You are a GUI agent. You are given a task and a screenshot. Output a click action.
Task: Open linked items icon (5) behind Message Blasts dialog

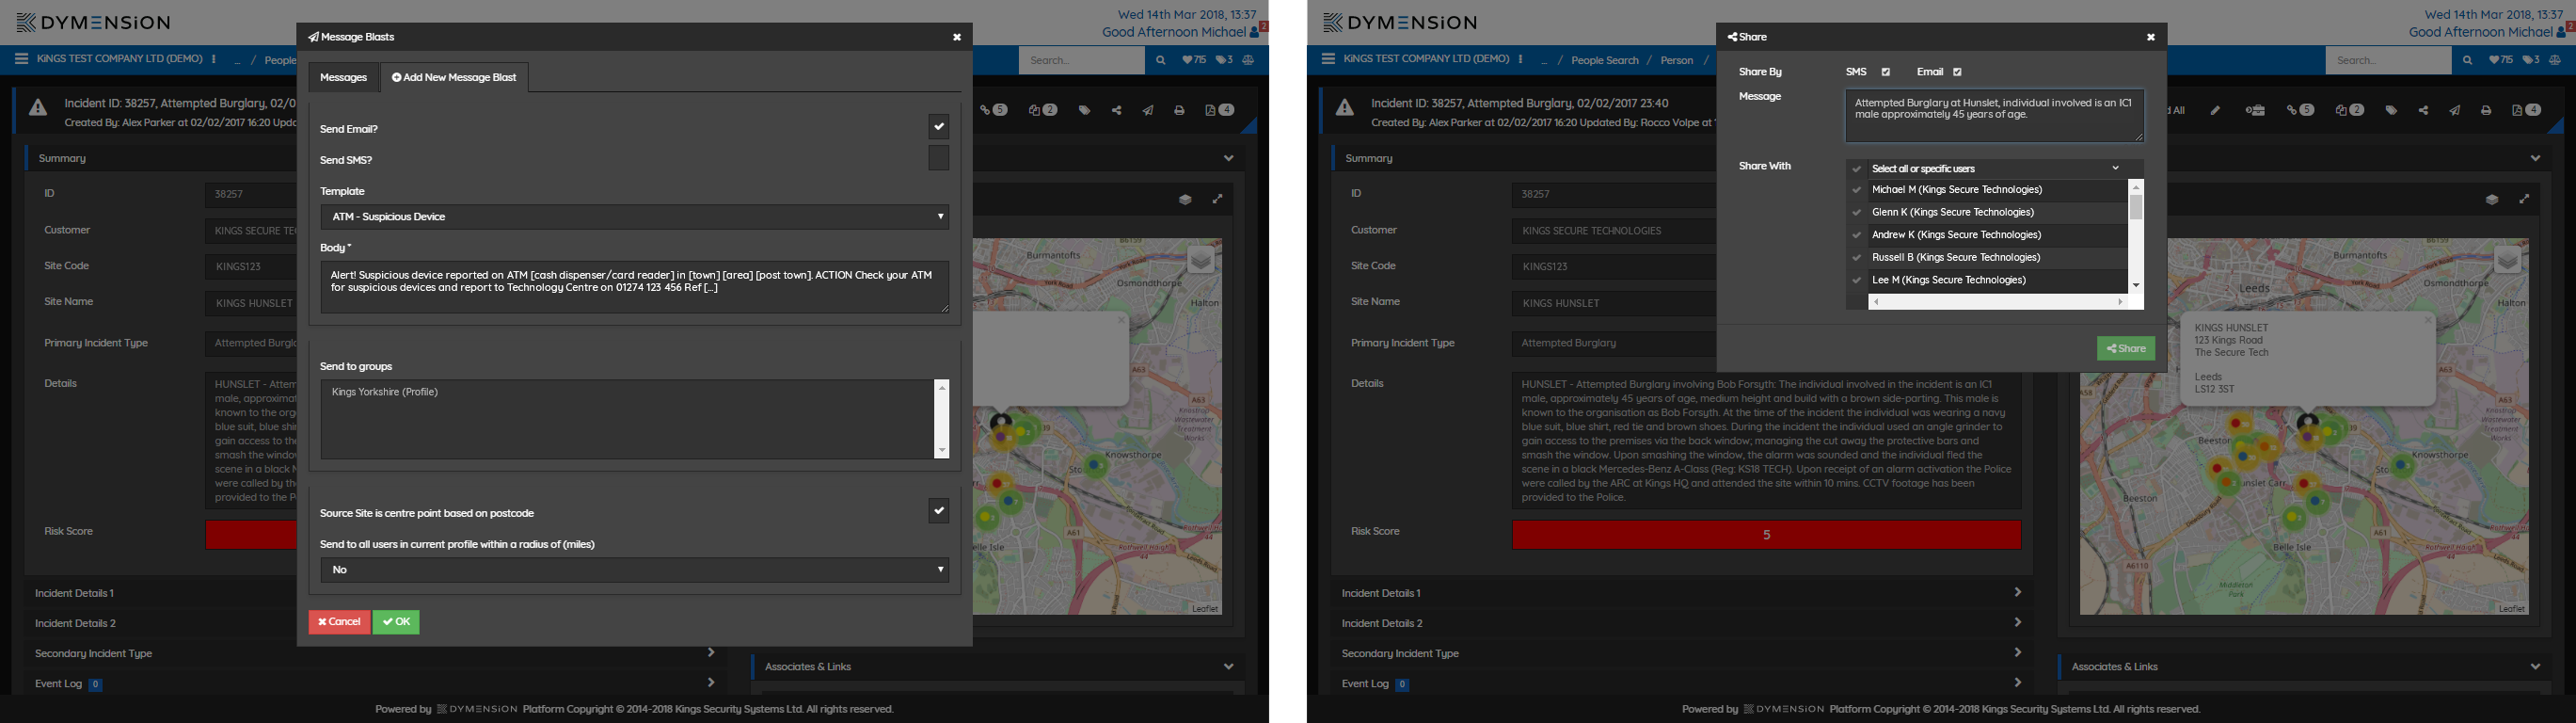(x=994, y=110)
